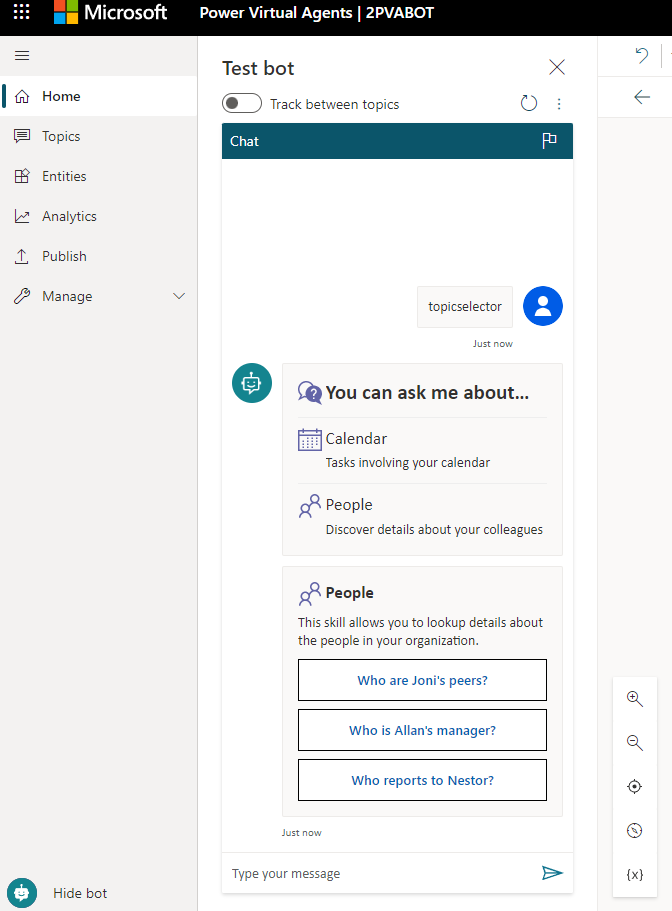Open the Publish page
The width and height of the screenshot is (672, 911).
tap(99, 256)
